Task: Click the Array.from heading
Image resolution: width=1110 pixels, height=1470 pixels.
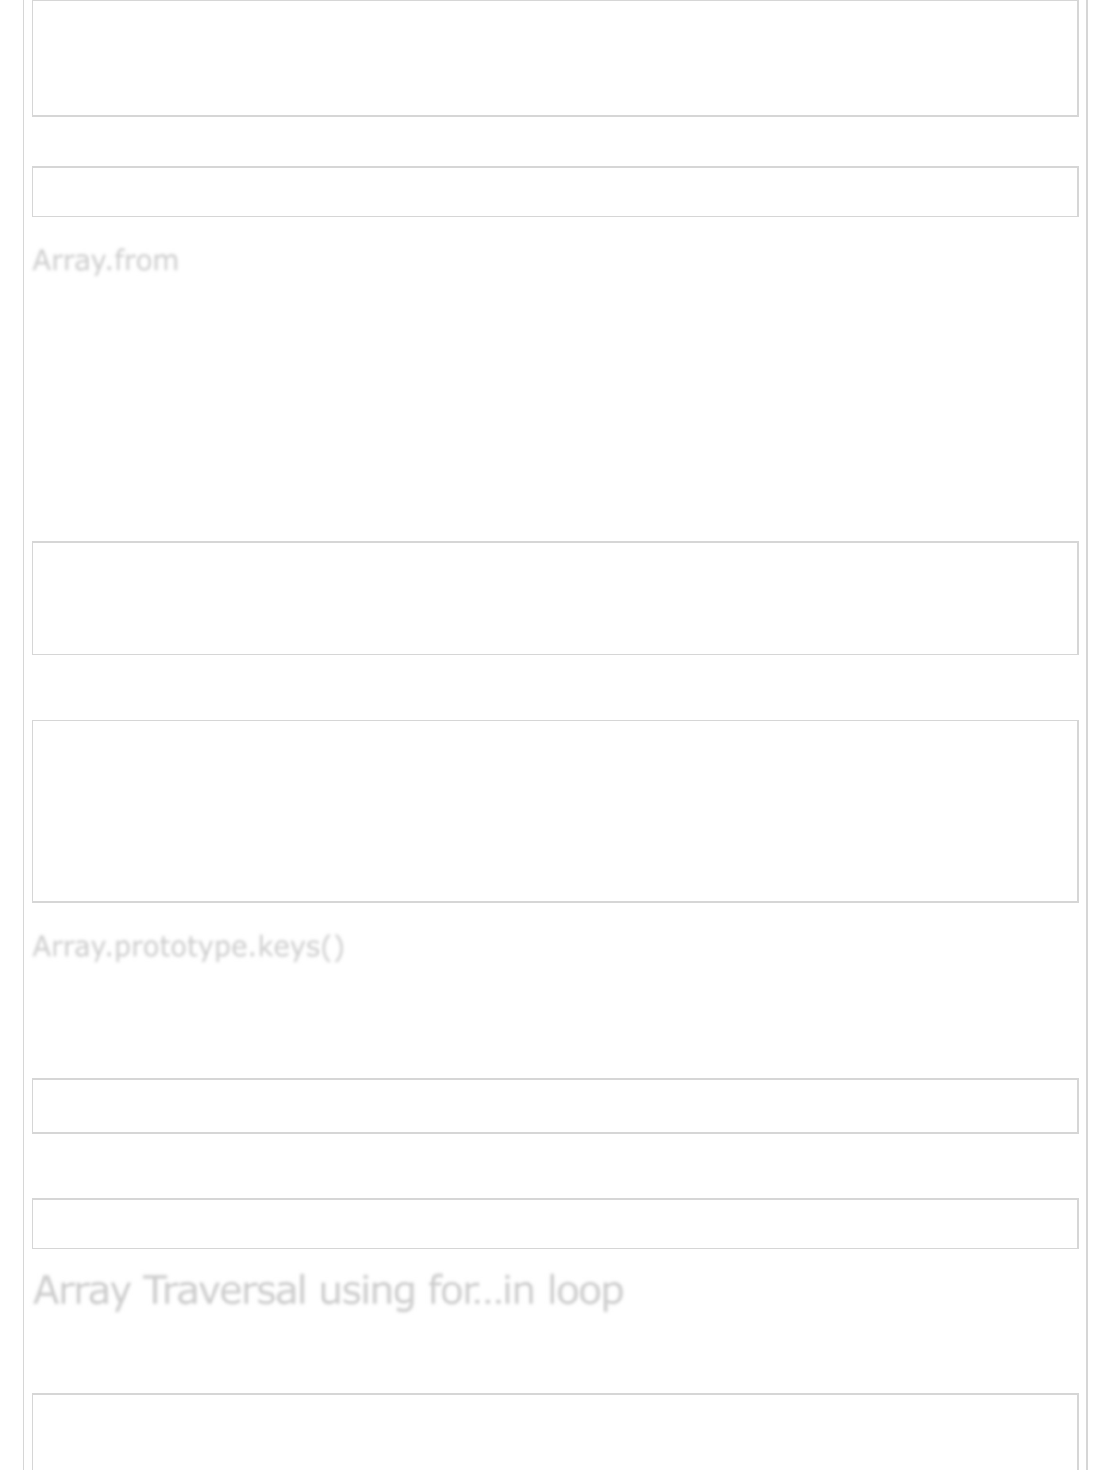Action: click(x=105, y=260)
